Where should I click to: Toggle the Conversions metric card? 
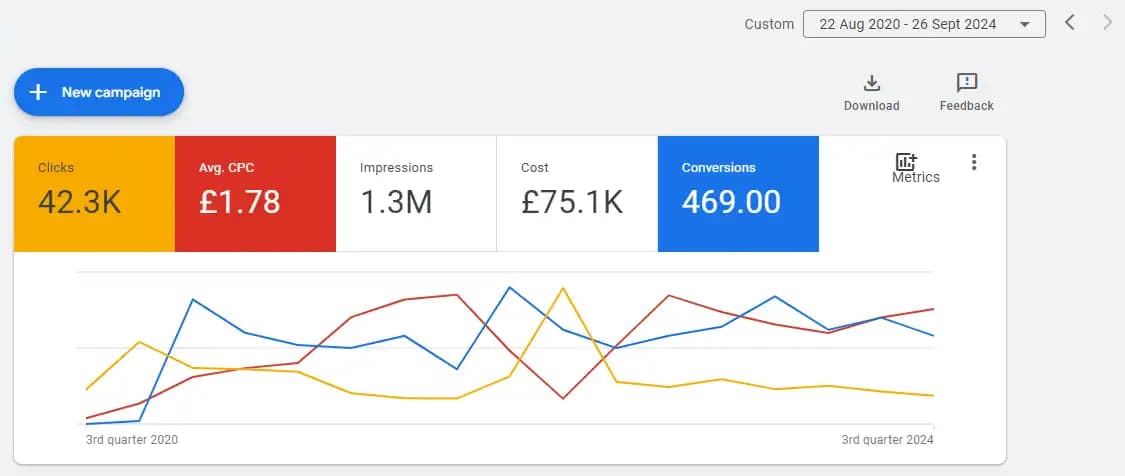coord(738,194)
